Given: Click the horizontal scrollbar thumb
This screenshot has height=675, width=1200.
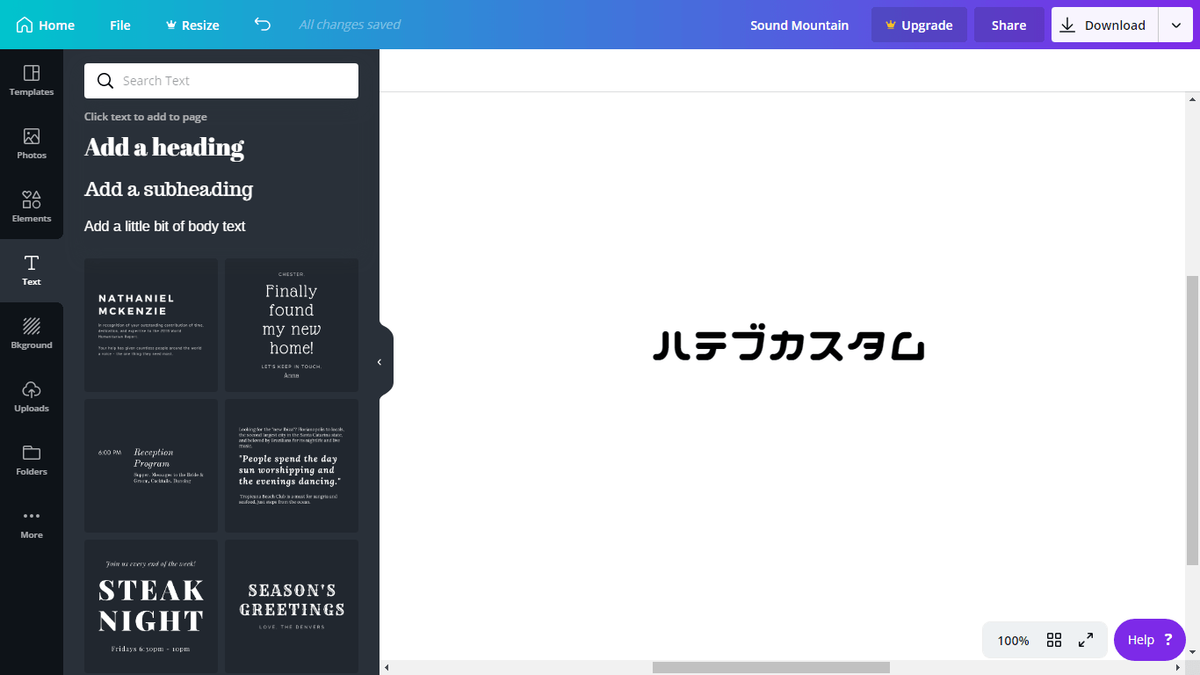Looking at the screenshot, I should [771, 667].
